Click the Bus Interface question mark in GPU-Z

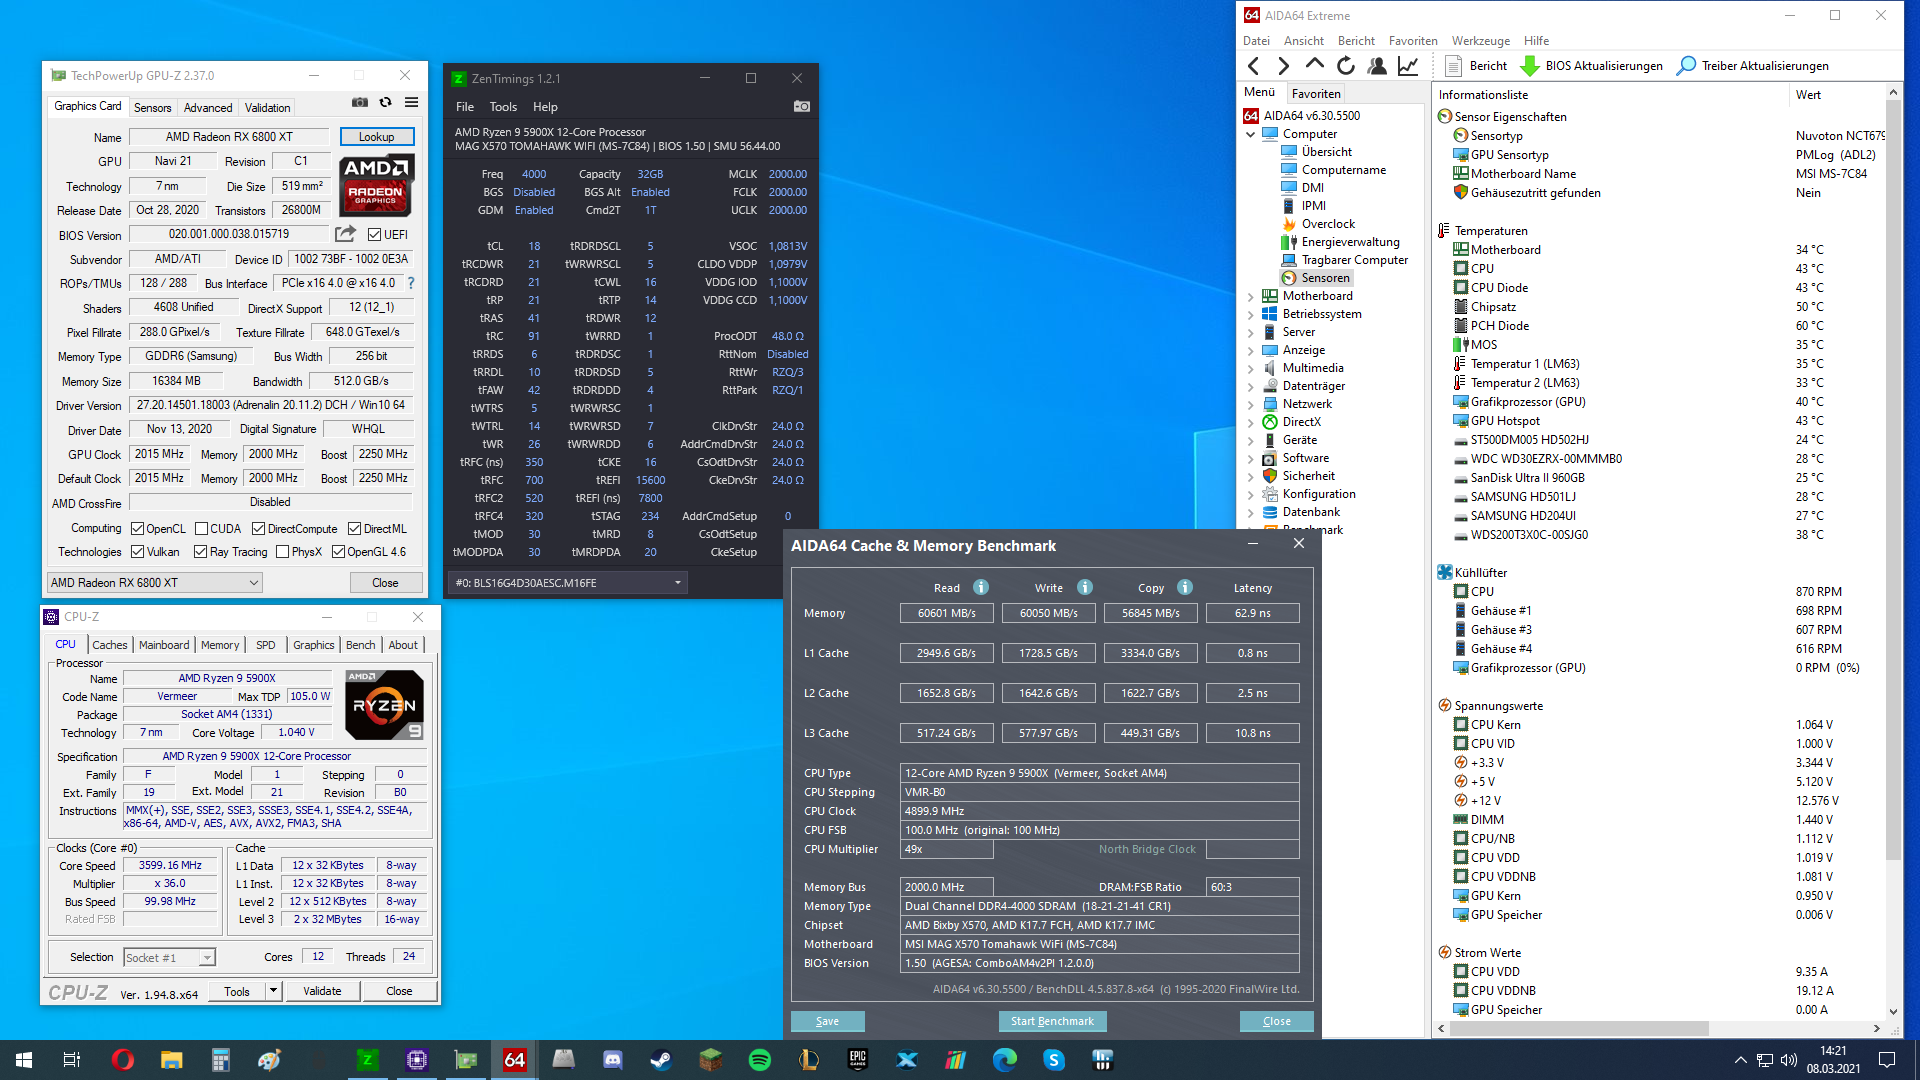pyautogui.click(x=410, y=283)
